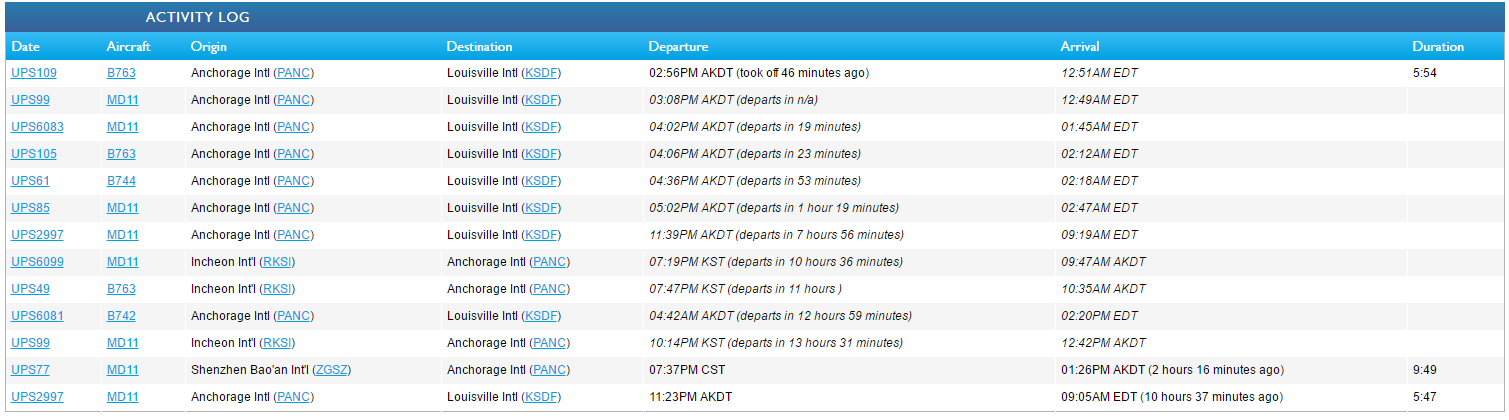Open ZGSZ Shenzhen airport link

pos(331,370)
